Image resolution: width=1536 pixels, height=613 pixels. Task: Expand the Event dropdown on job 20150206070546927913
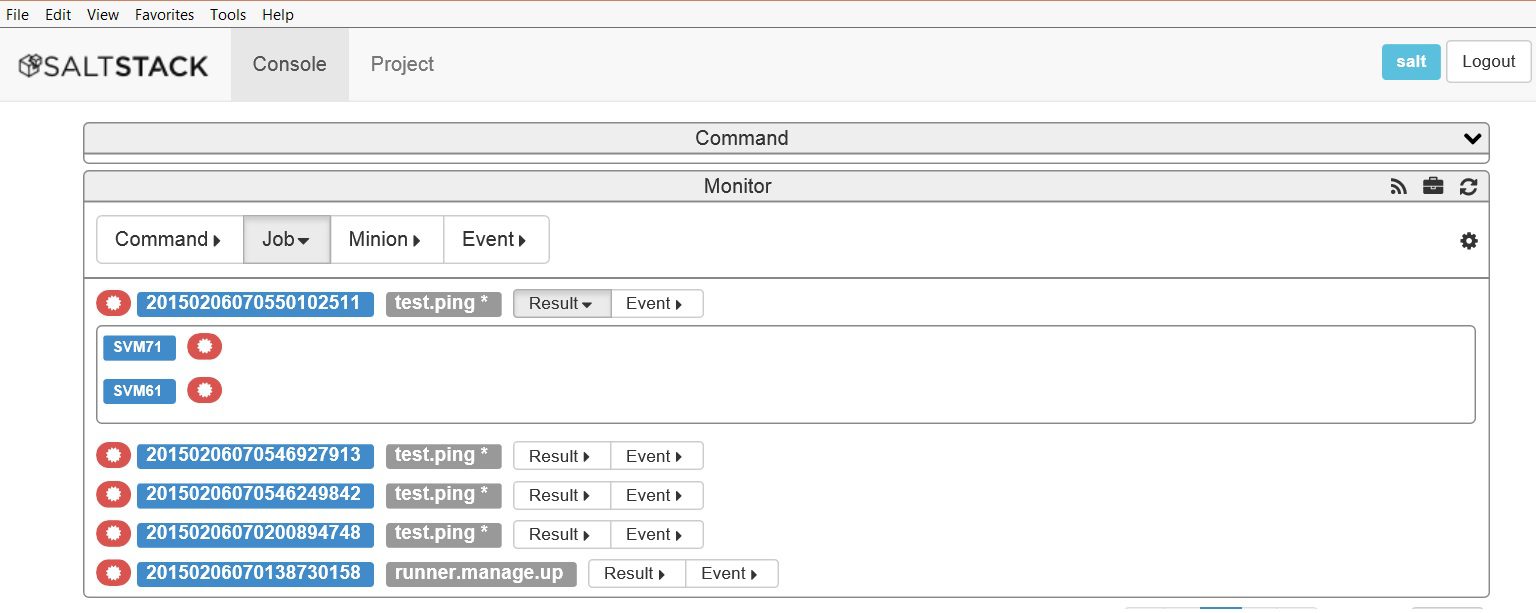coord(655,455)
